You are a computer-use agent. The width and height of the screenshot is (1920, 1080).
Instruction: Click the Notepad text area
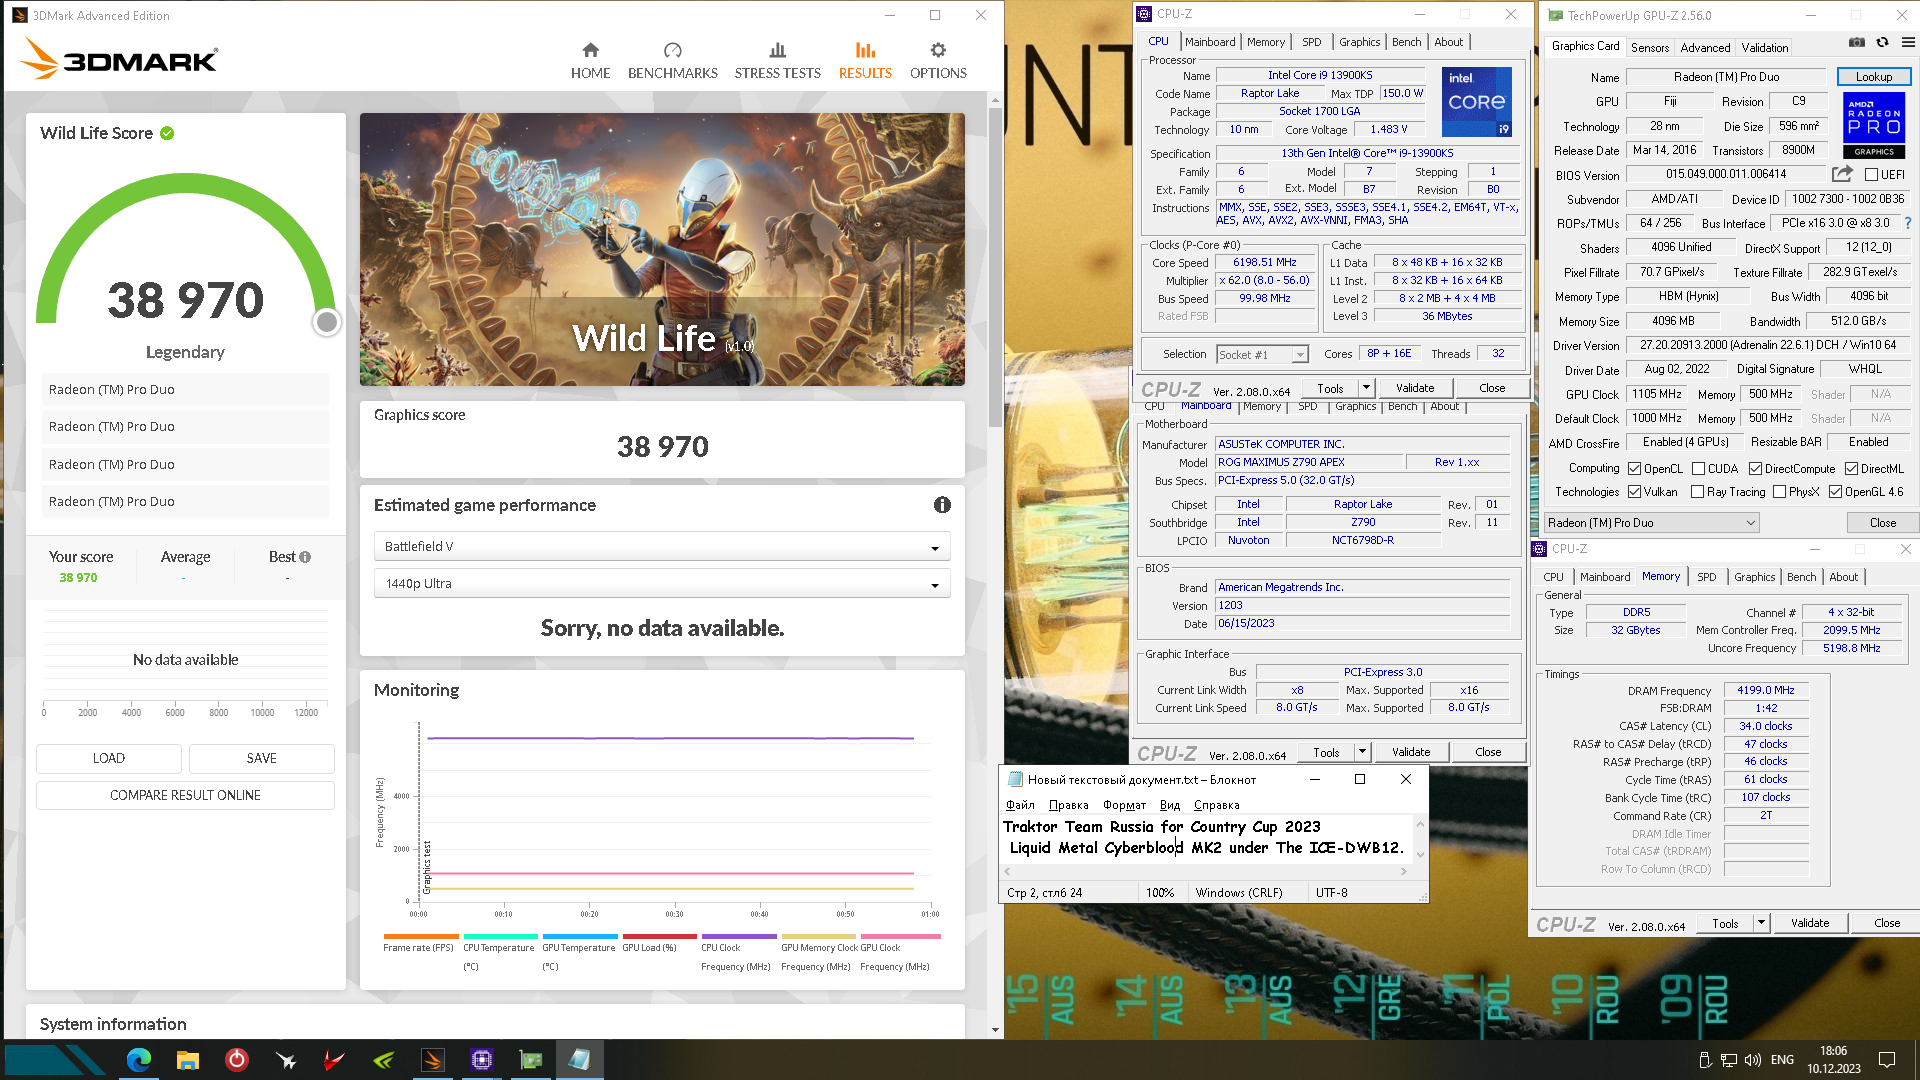[x=1207, y=838]
